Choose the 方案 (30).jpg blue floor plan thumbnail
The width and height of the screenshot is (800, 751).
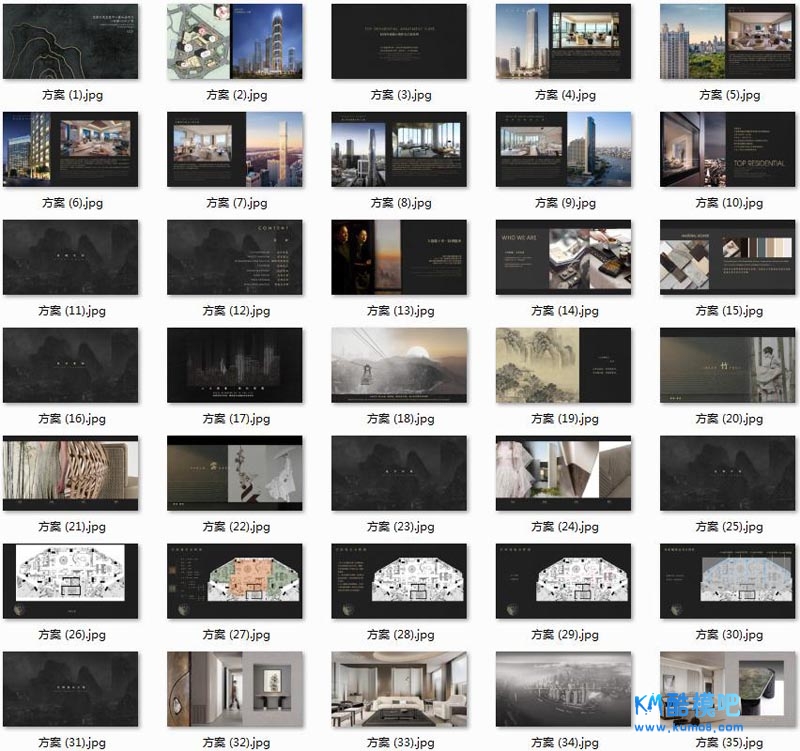coord(727,582)
